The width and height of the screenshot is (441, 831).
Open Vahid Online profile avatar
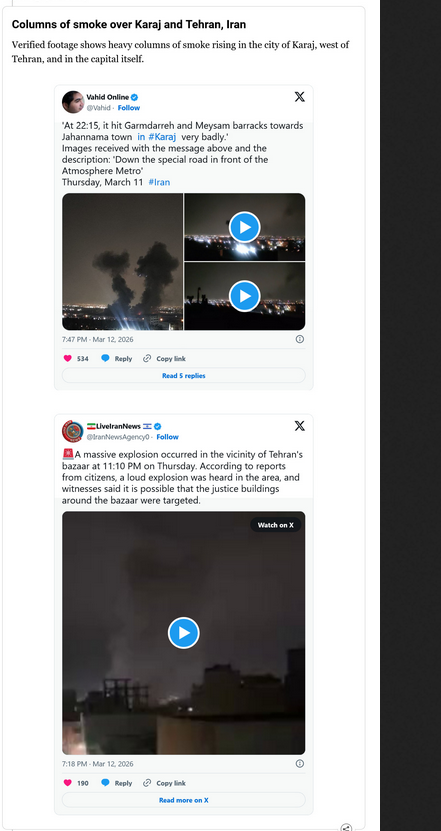click(x=73, y=102)
